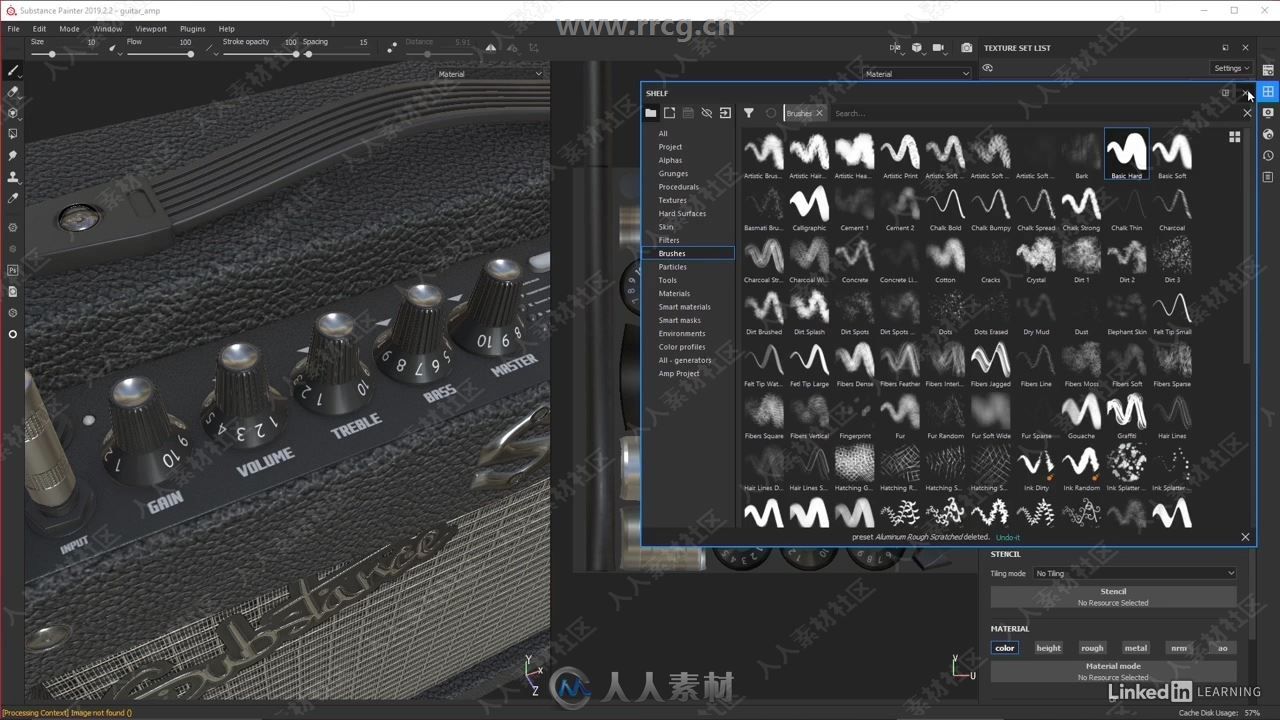Toggle the nrm material channel
Image resolution: width=1280 pixels, height=720 pixels.
click(x=1179, y=648)
